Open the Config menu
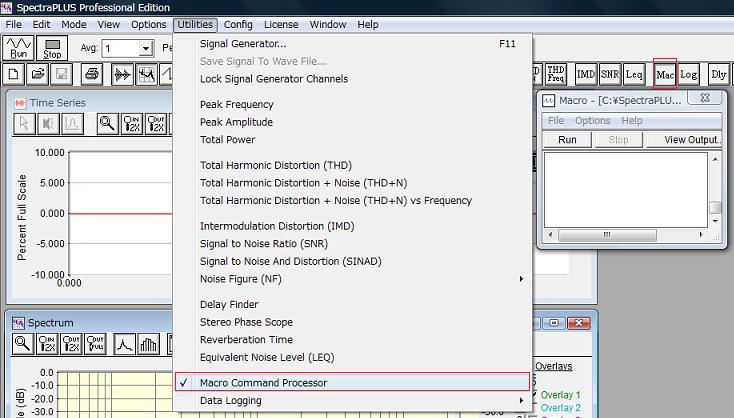 (x=238, y=24)
